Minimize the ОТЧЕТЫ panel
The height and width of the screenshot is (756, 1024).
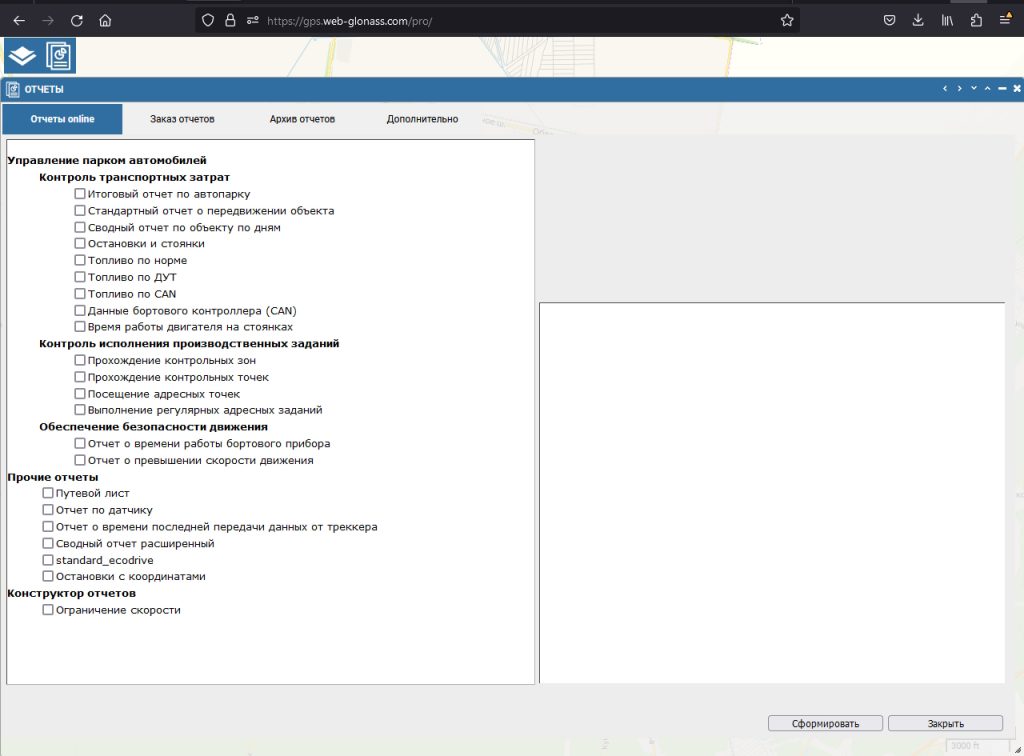coord(1002,89)
